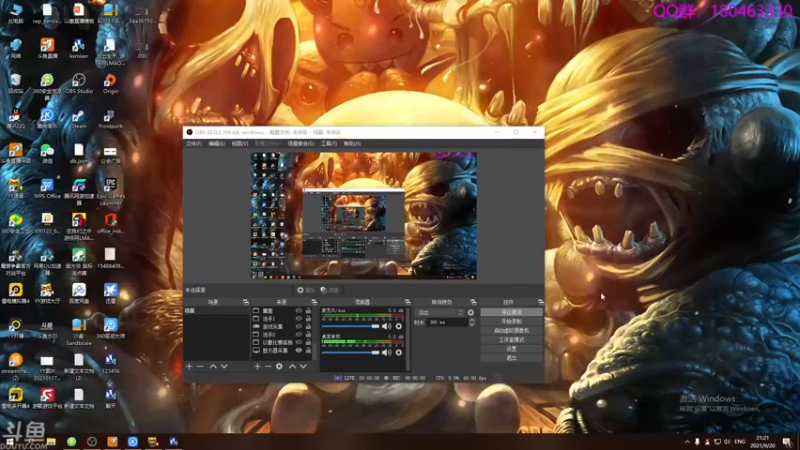
Task: Pop out the 来源 dock panel
Action: coord(314,302)
